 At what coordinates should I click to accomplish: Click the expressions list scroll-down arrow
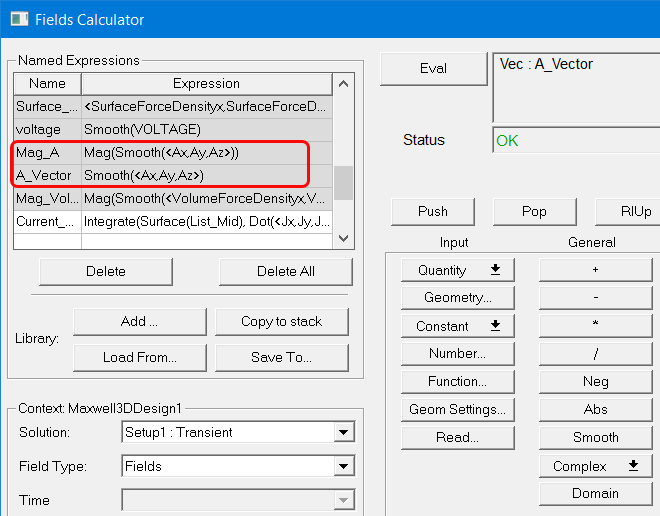pyautogui.click(x=343, y=239)
